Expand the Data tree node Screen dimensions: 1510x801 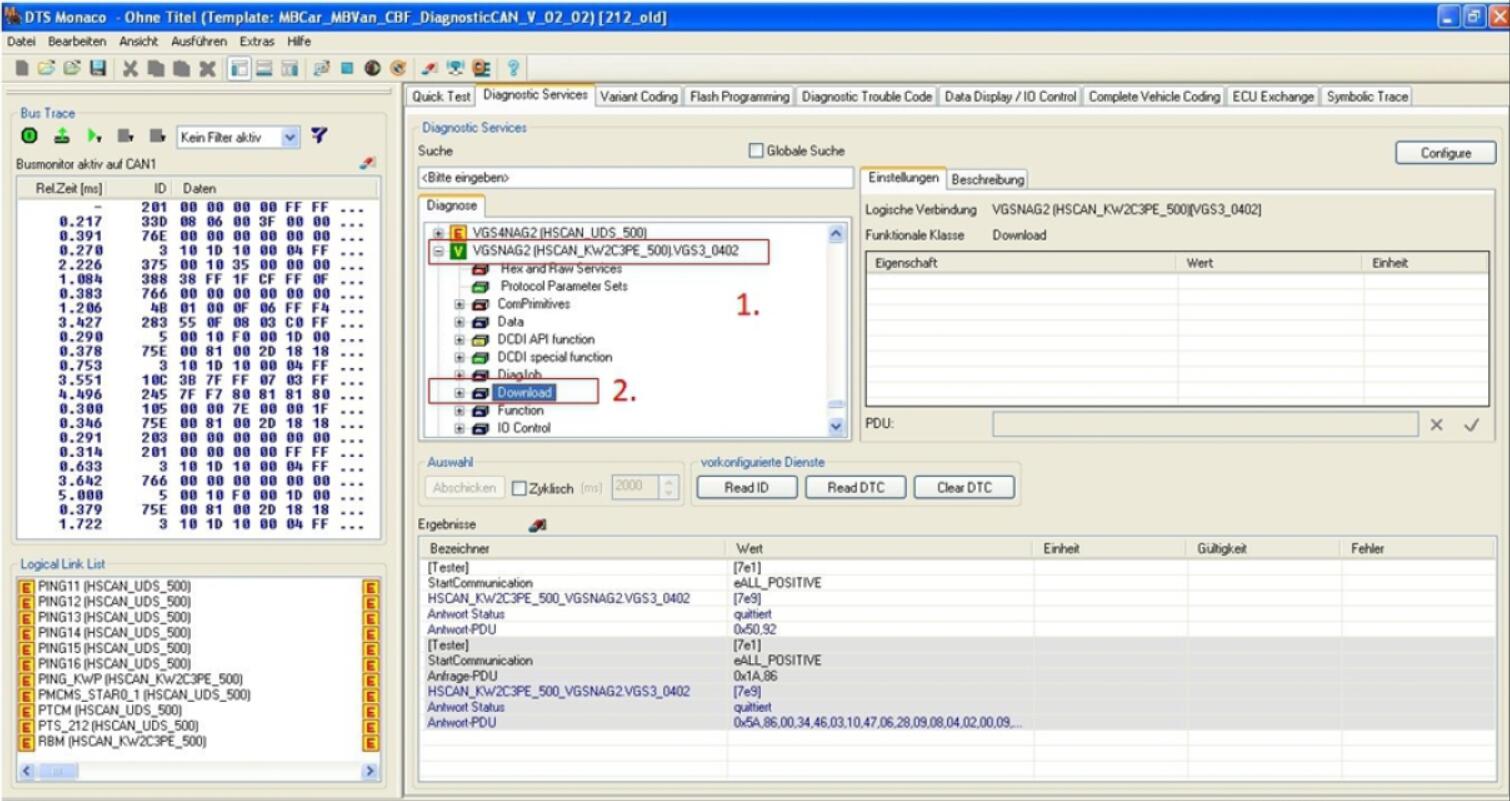click(x=460, y=322)
